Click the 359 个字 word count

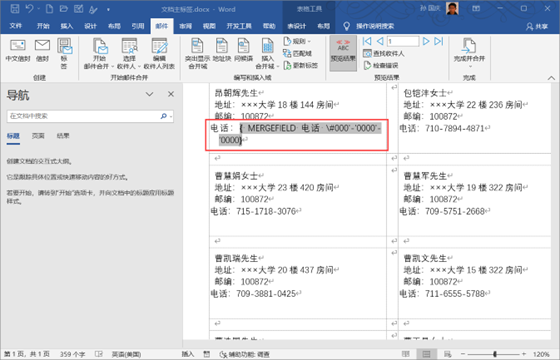(72, 354)
